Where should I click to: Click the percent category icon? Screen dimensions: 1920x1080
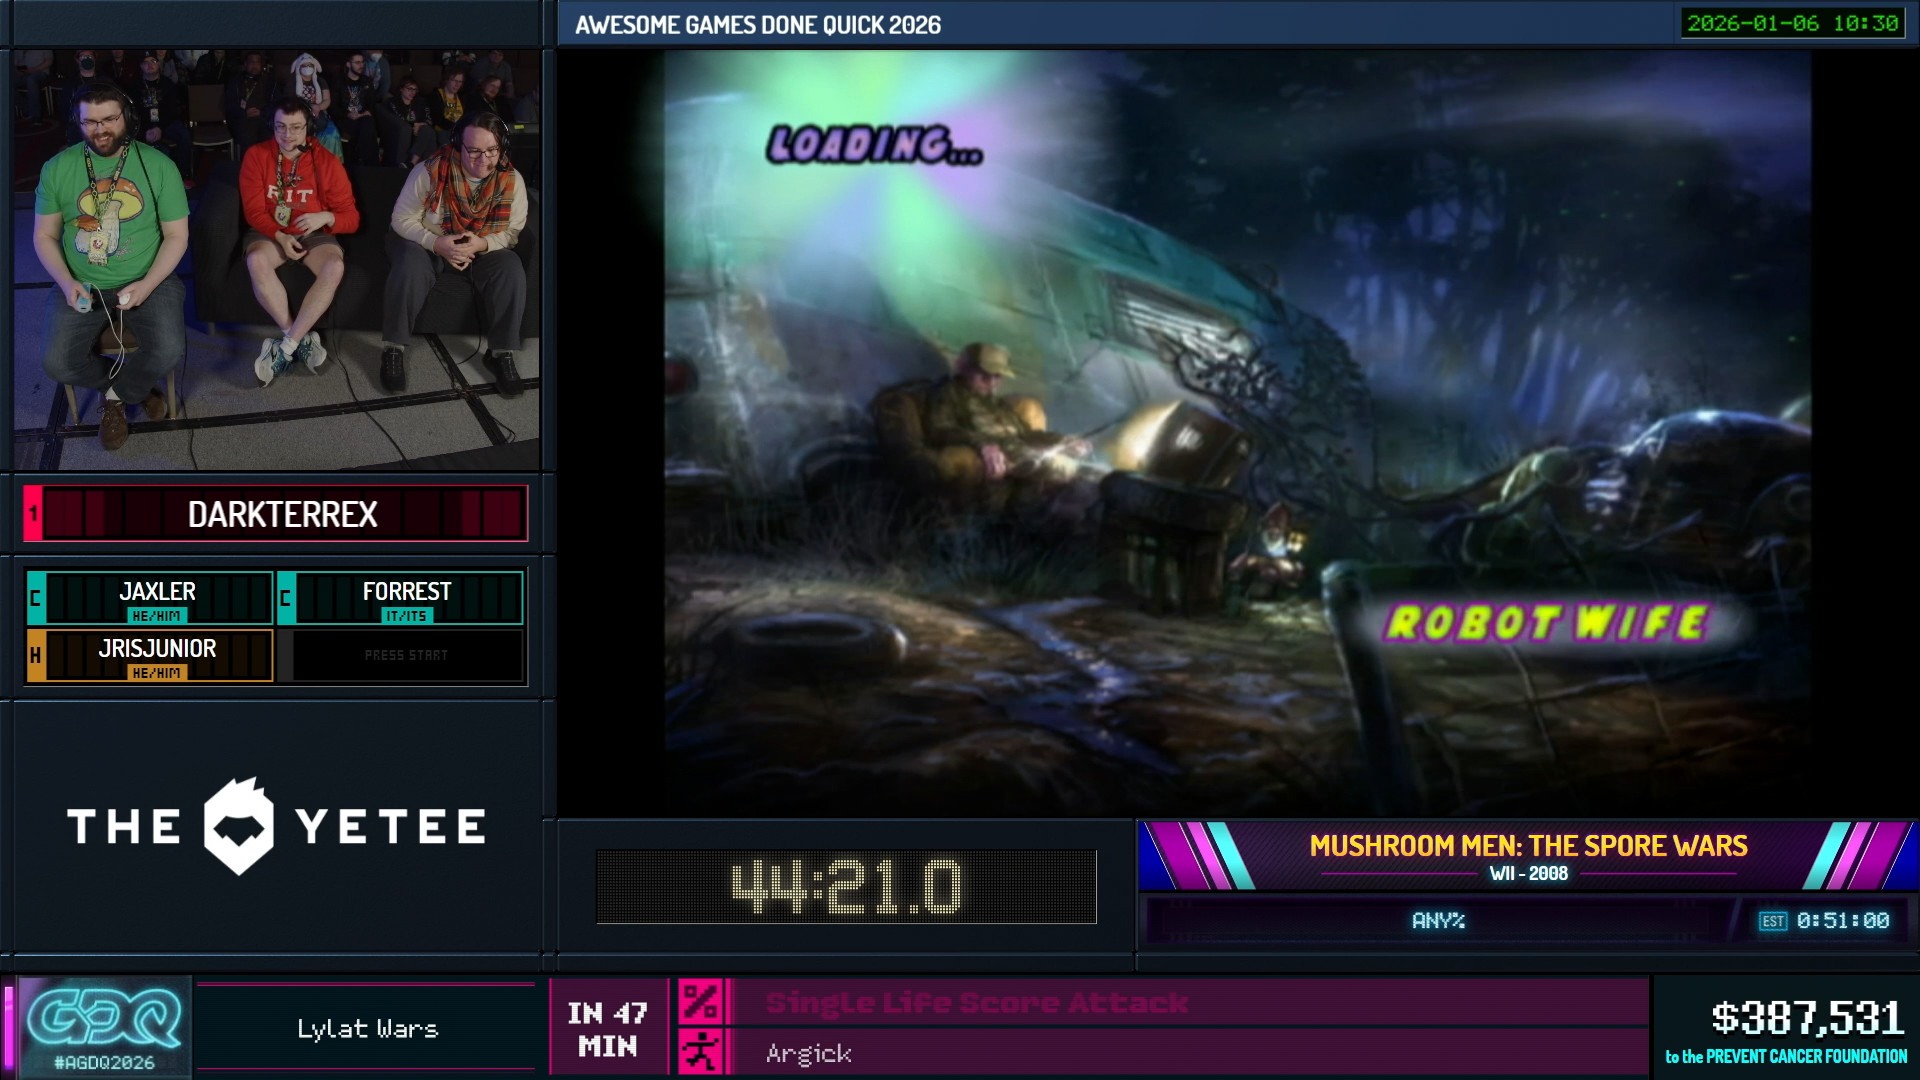point(700,1002)
